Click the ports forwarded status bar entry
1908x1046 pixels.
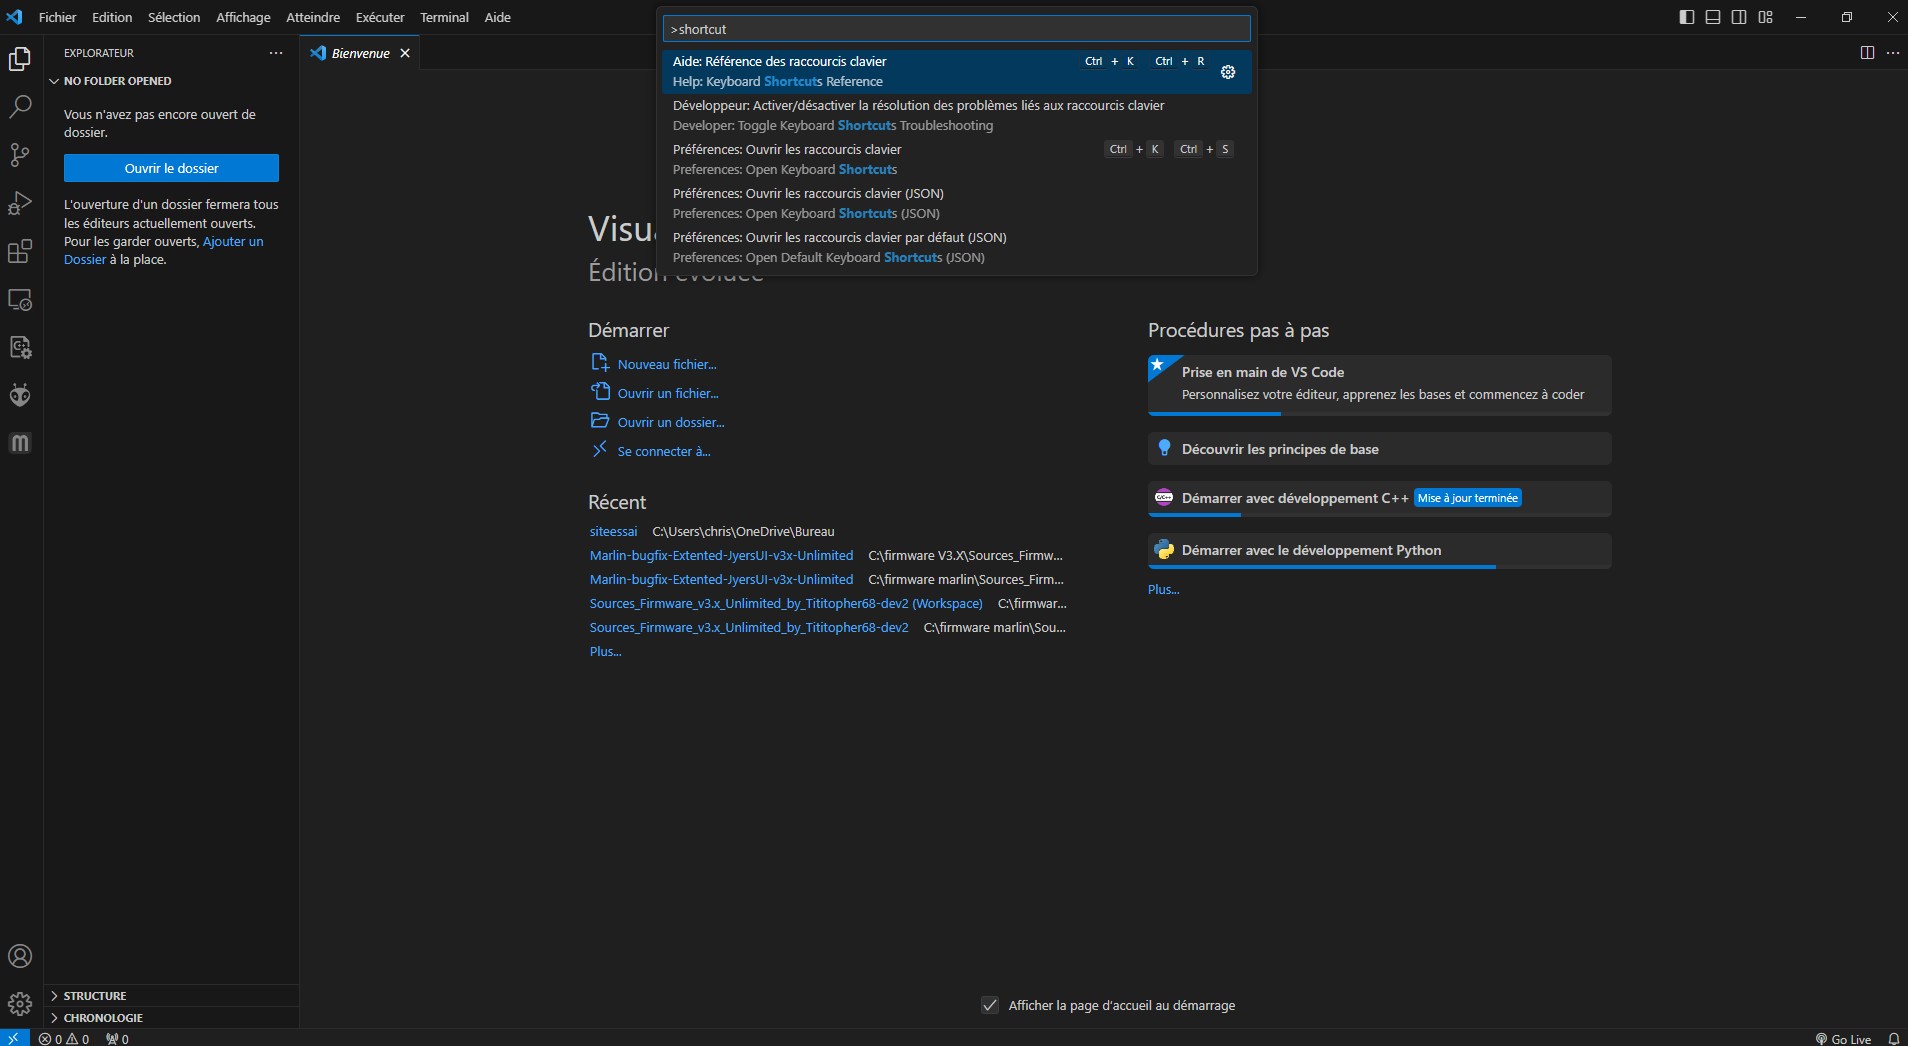click(x=117, y=1038)
